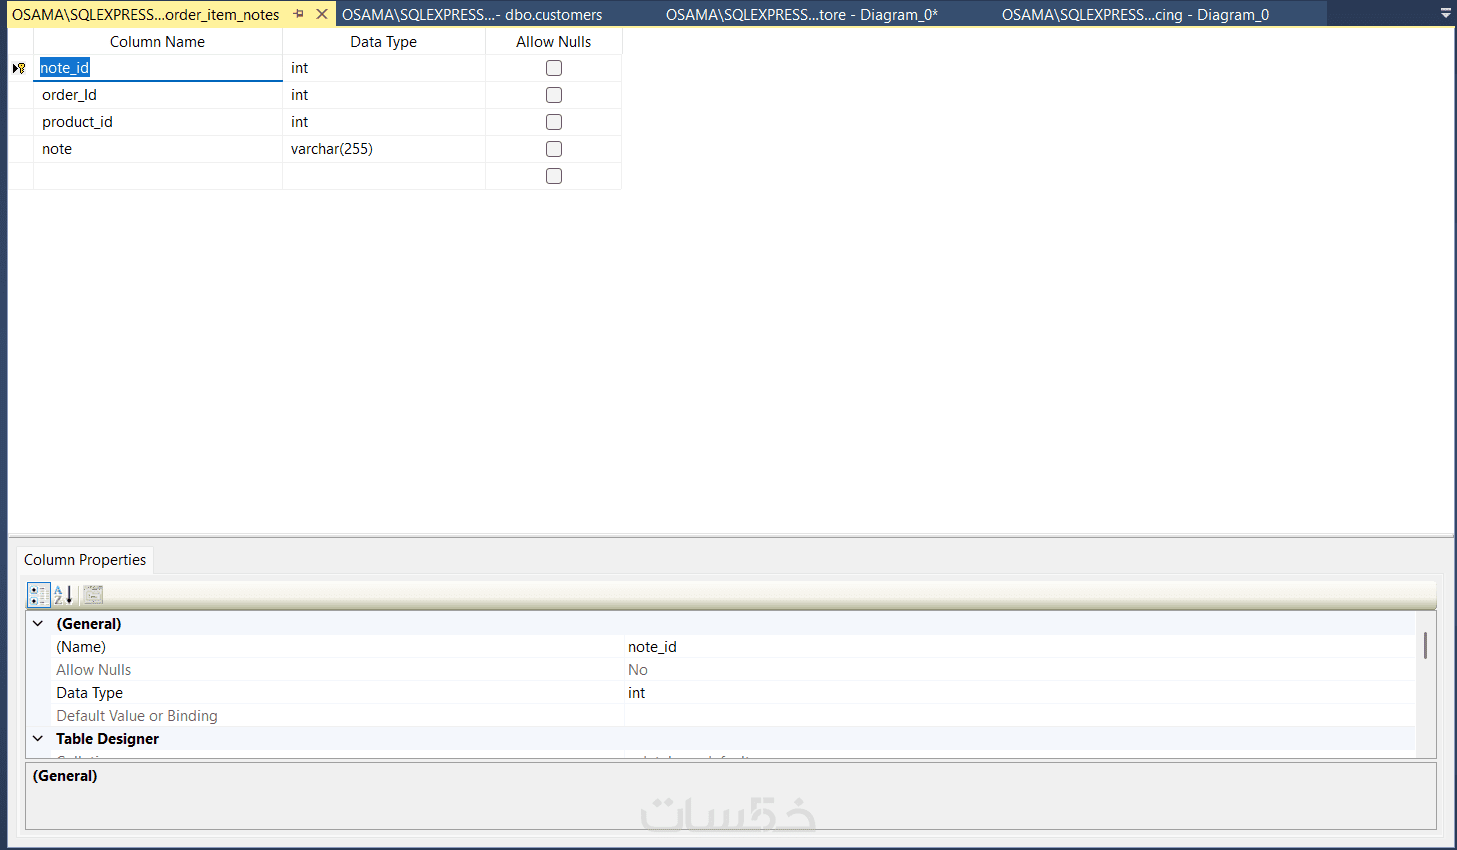Click the varchar(255) data type cell
Screen dimensions: 1457x850
(x=384, y=149)
